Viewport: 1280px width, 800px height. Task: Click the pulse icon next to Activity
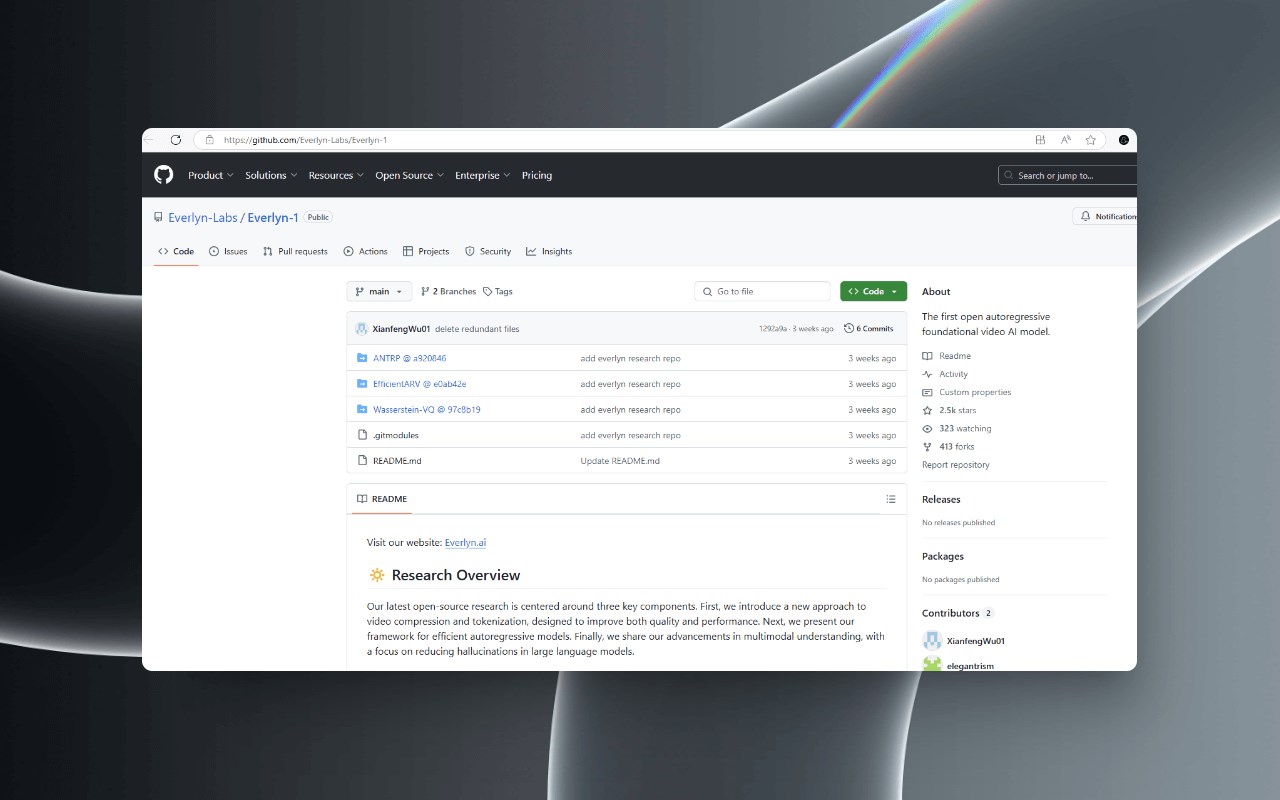[x=927, y=374]
